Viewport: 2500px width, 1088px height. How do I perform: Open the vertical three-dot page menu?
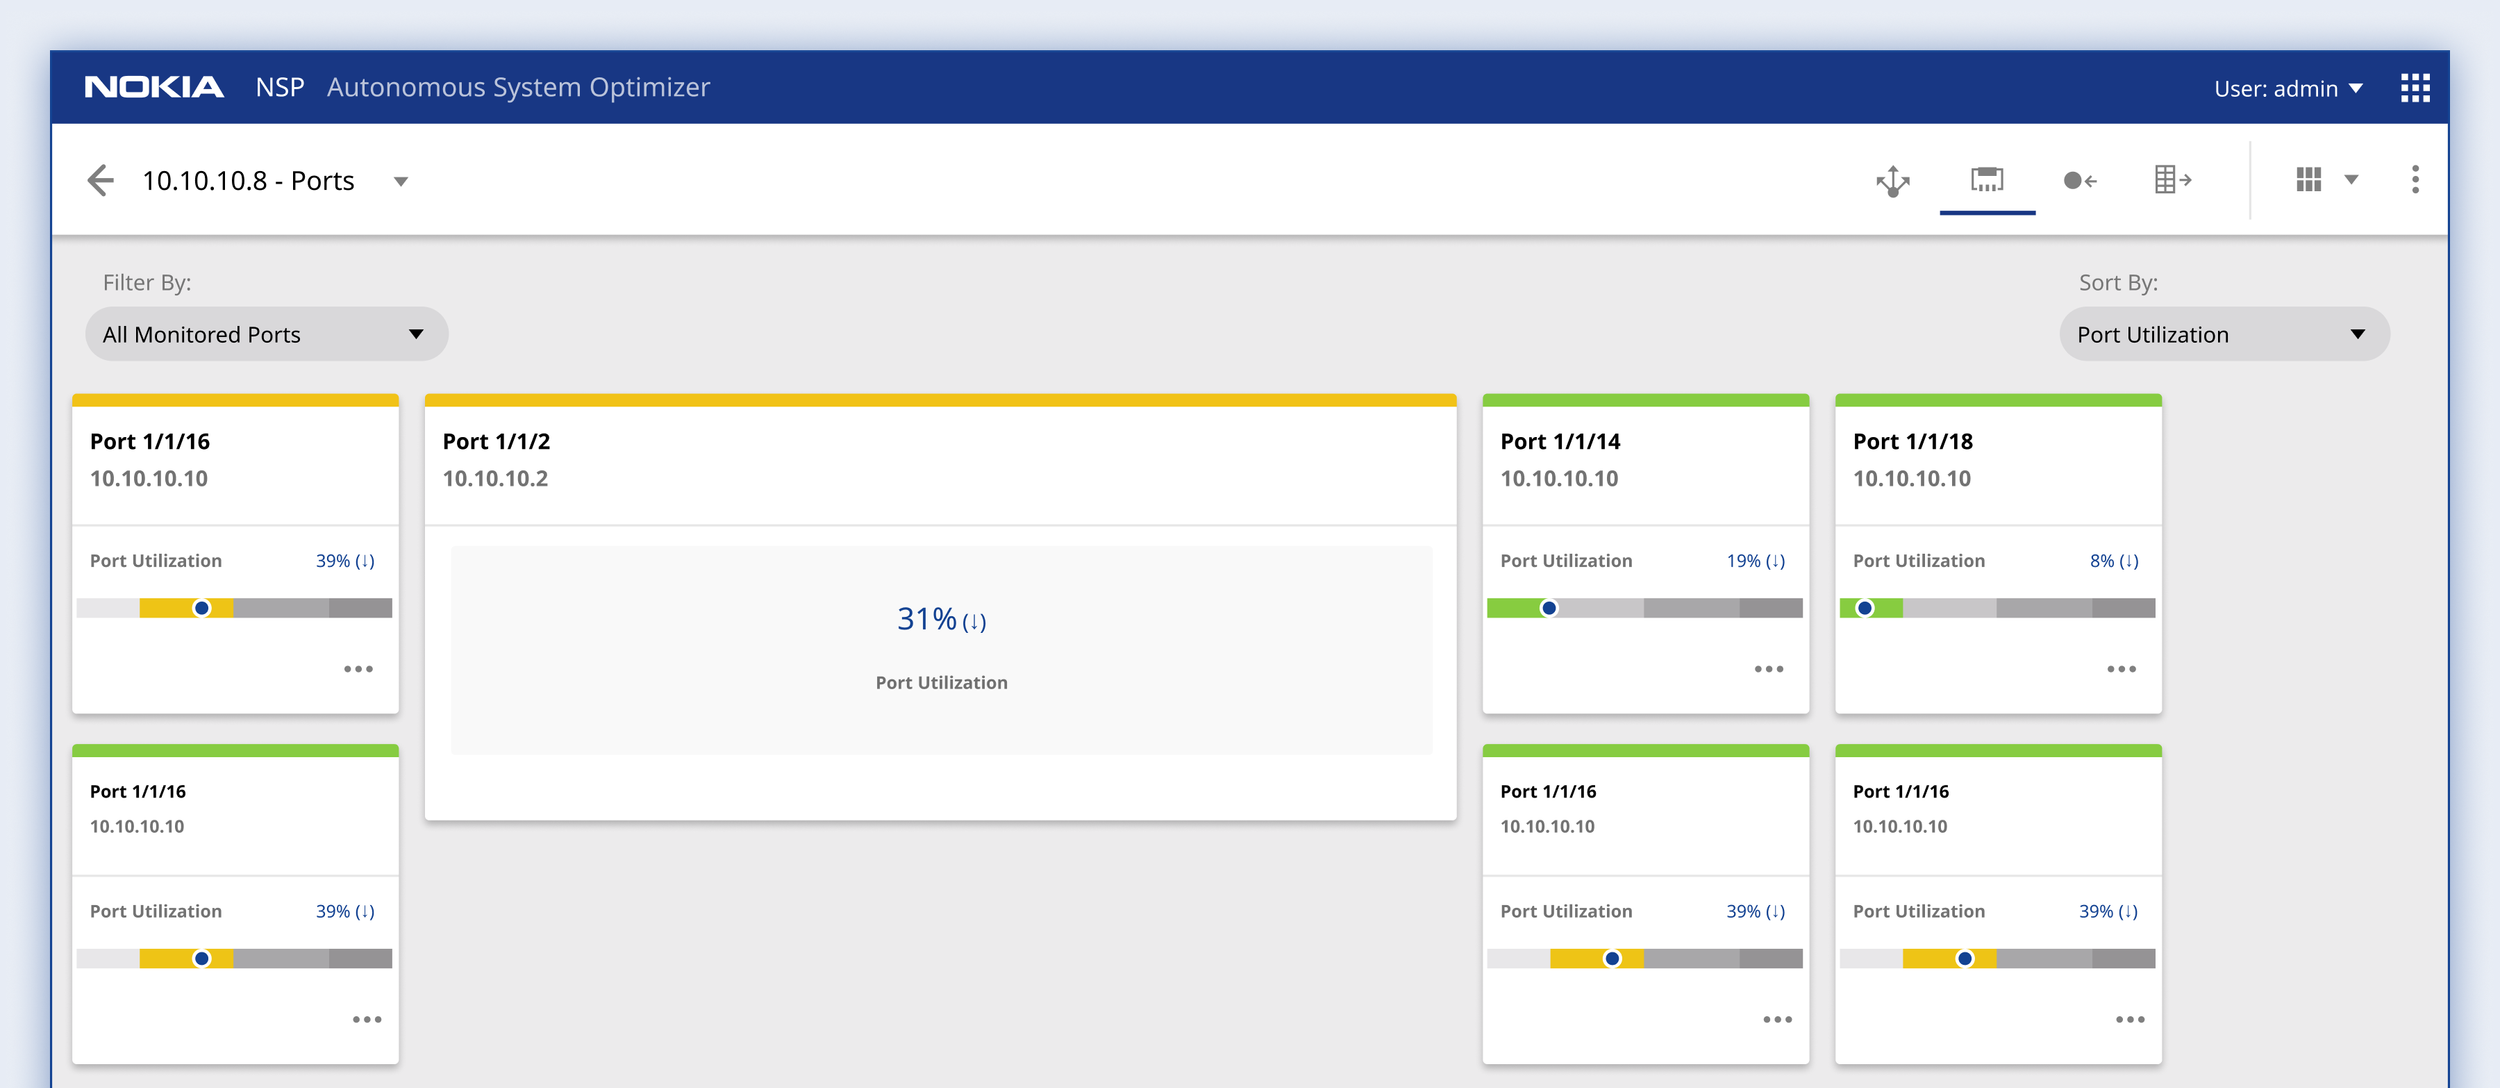(2415, 180)
